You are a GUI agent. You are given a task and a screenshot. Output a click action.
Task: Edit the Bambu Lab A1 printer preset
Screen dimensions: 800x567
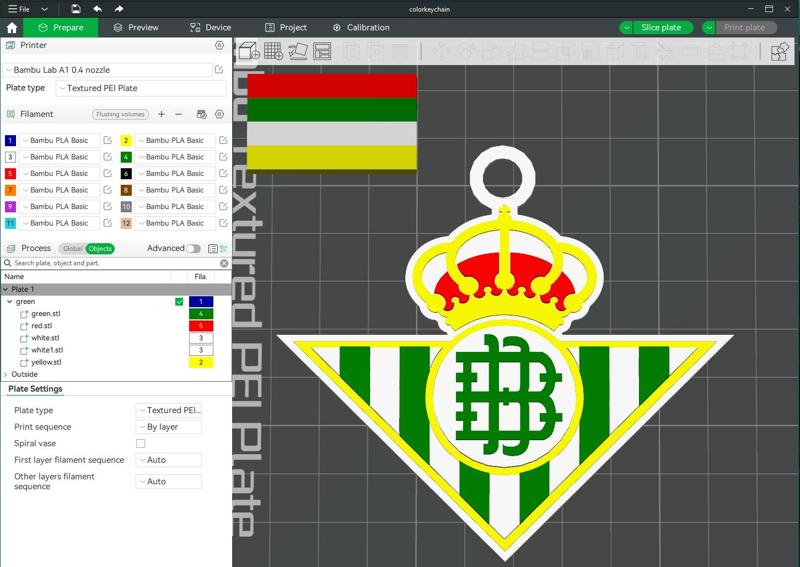pos(219,69)
